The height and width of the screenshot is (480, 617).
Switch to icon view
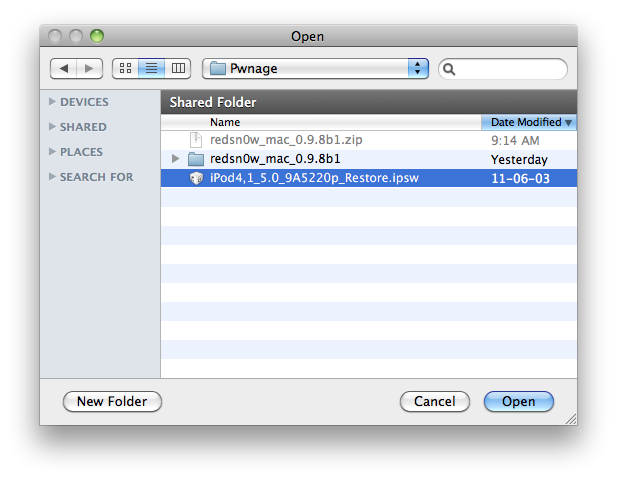click(125, 68)
